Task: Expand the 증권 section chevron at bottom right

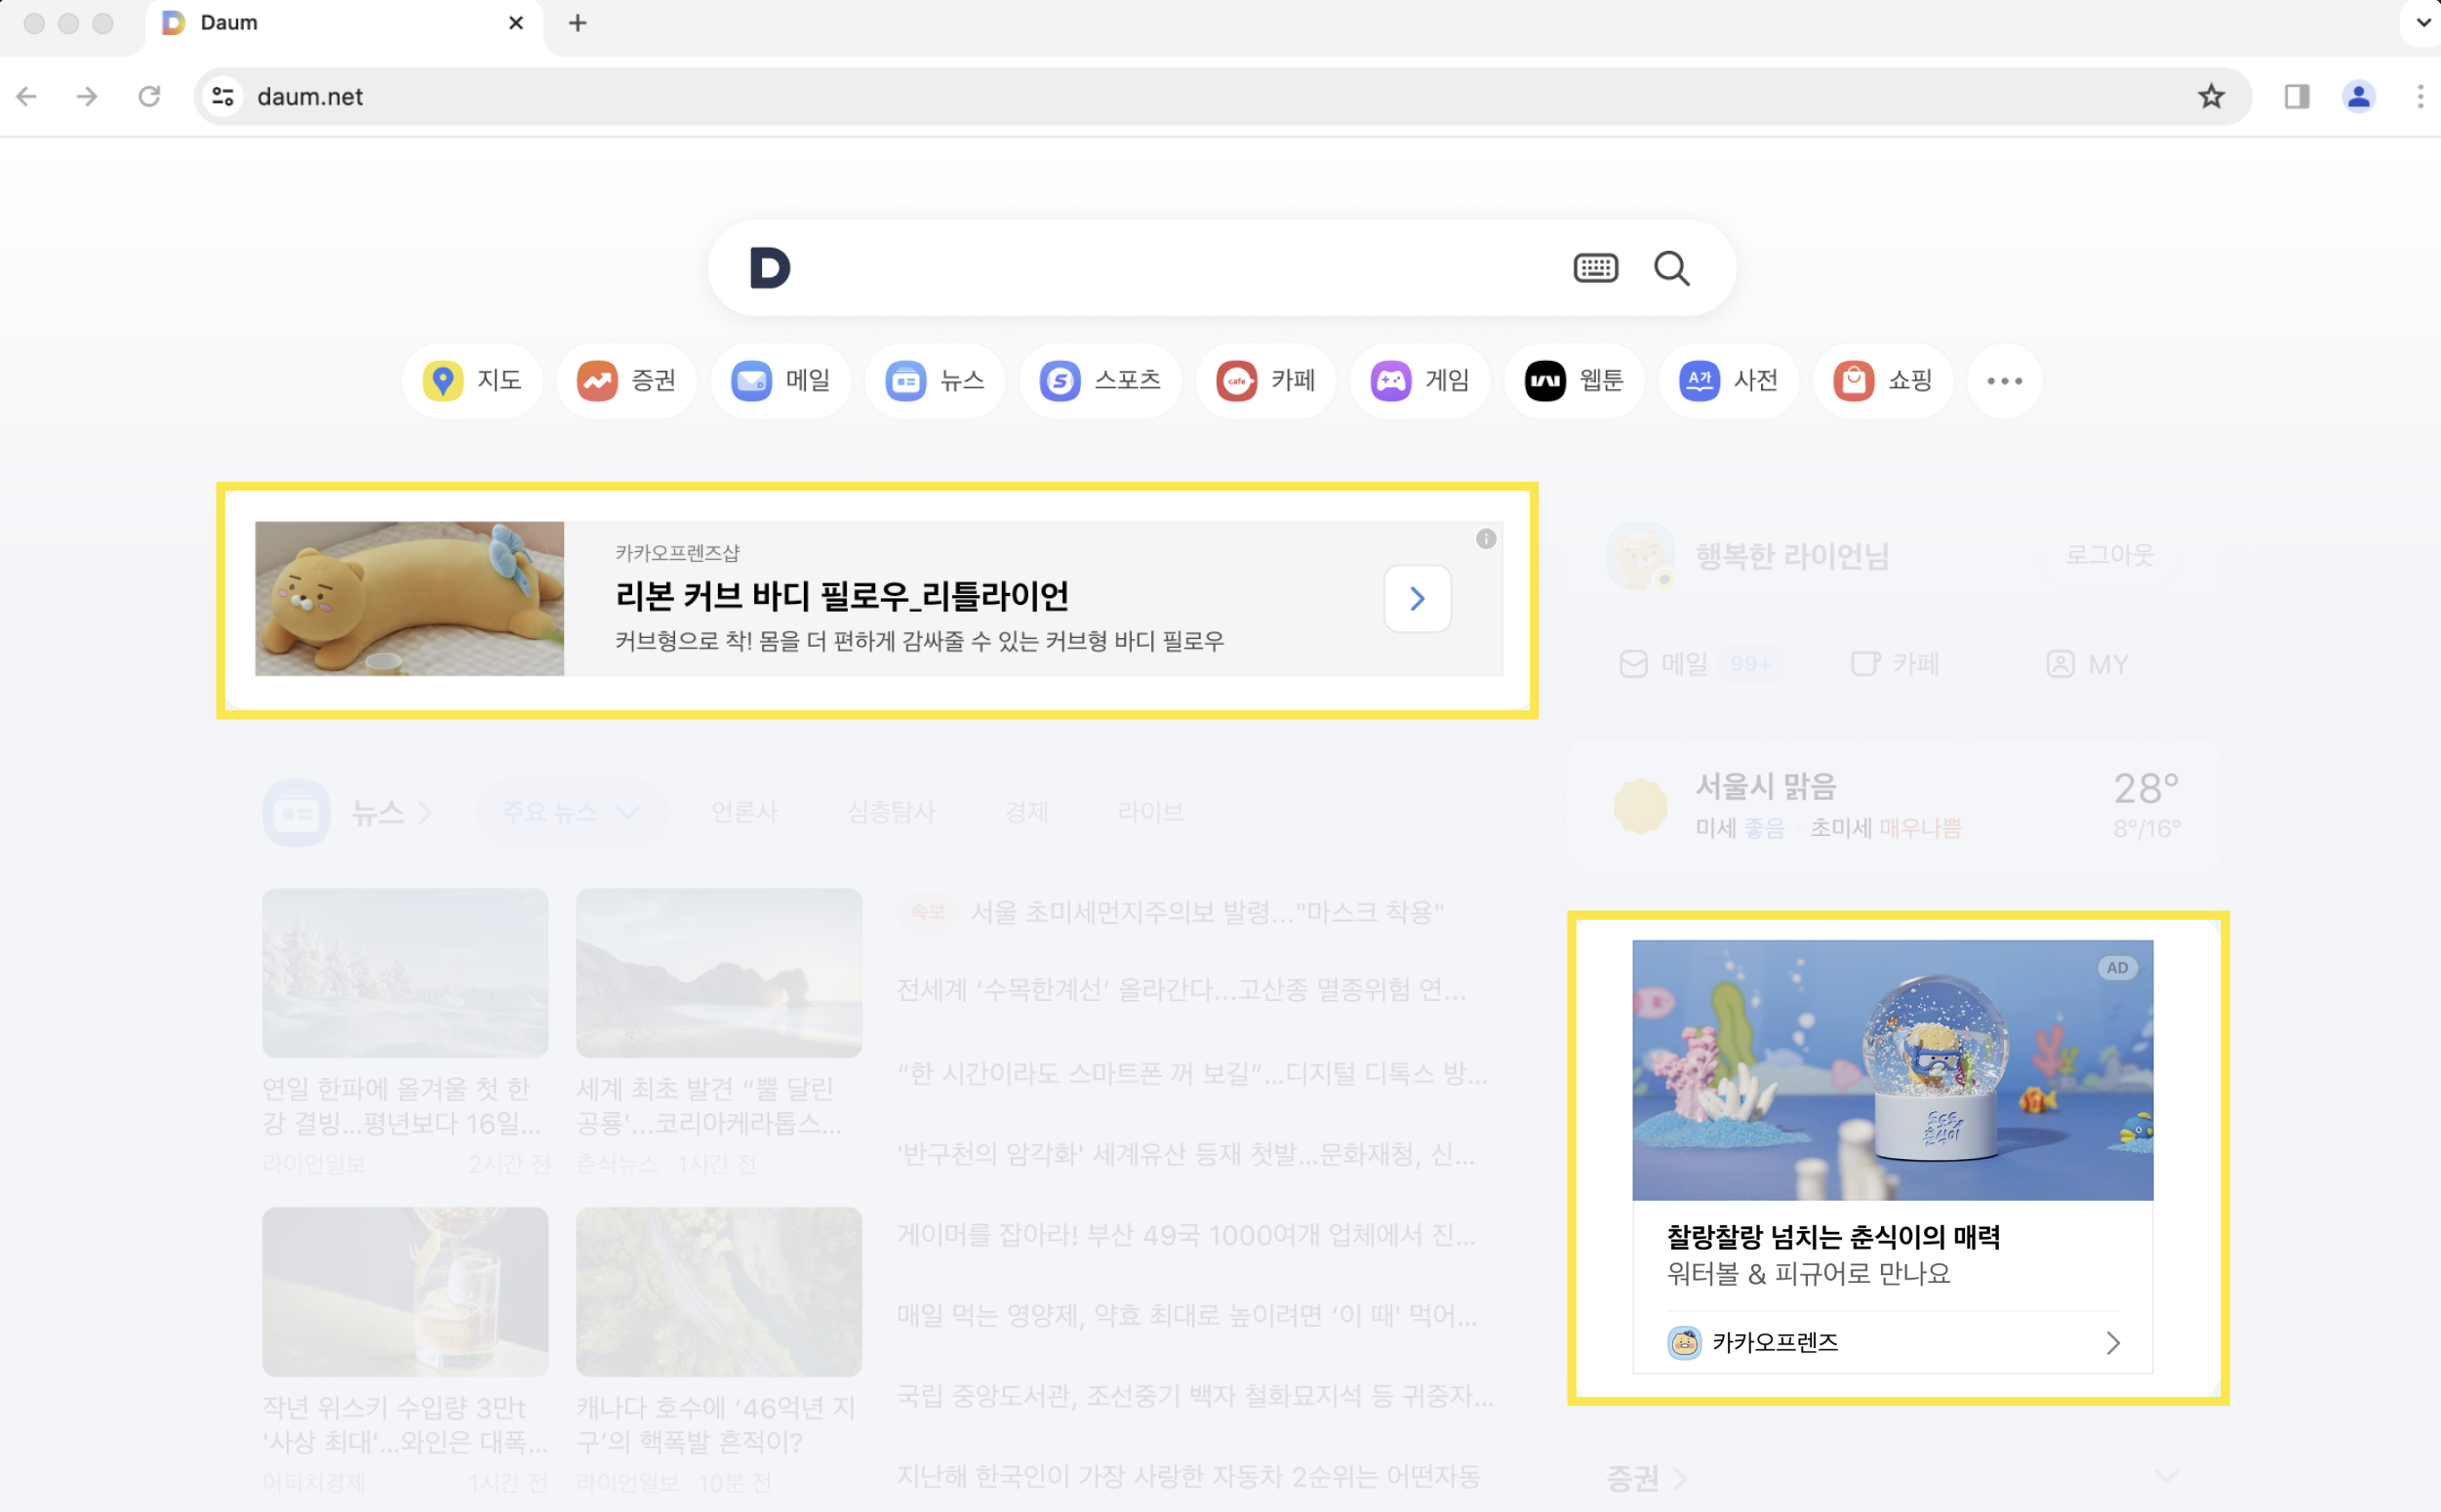Action: click(x=2166, y=1476)
